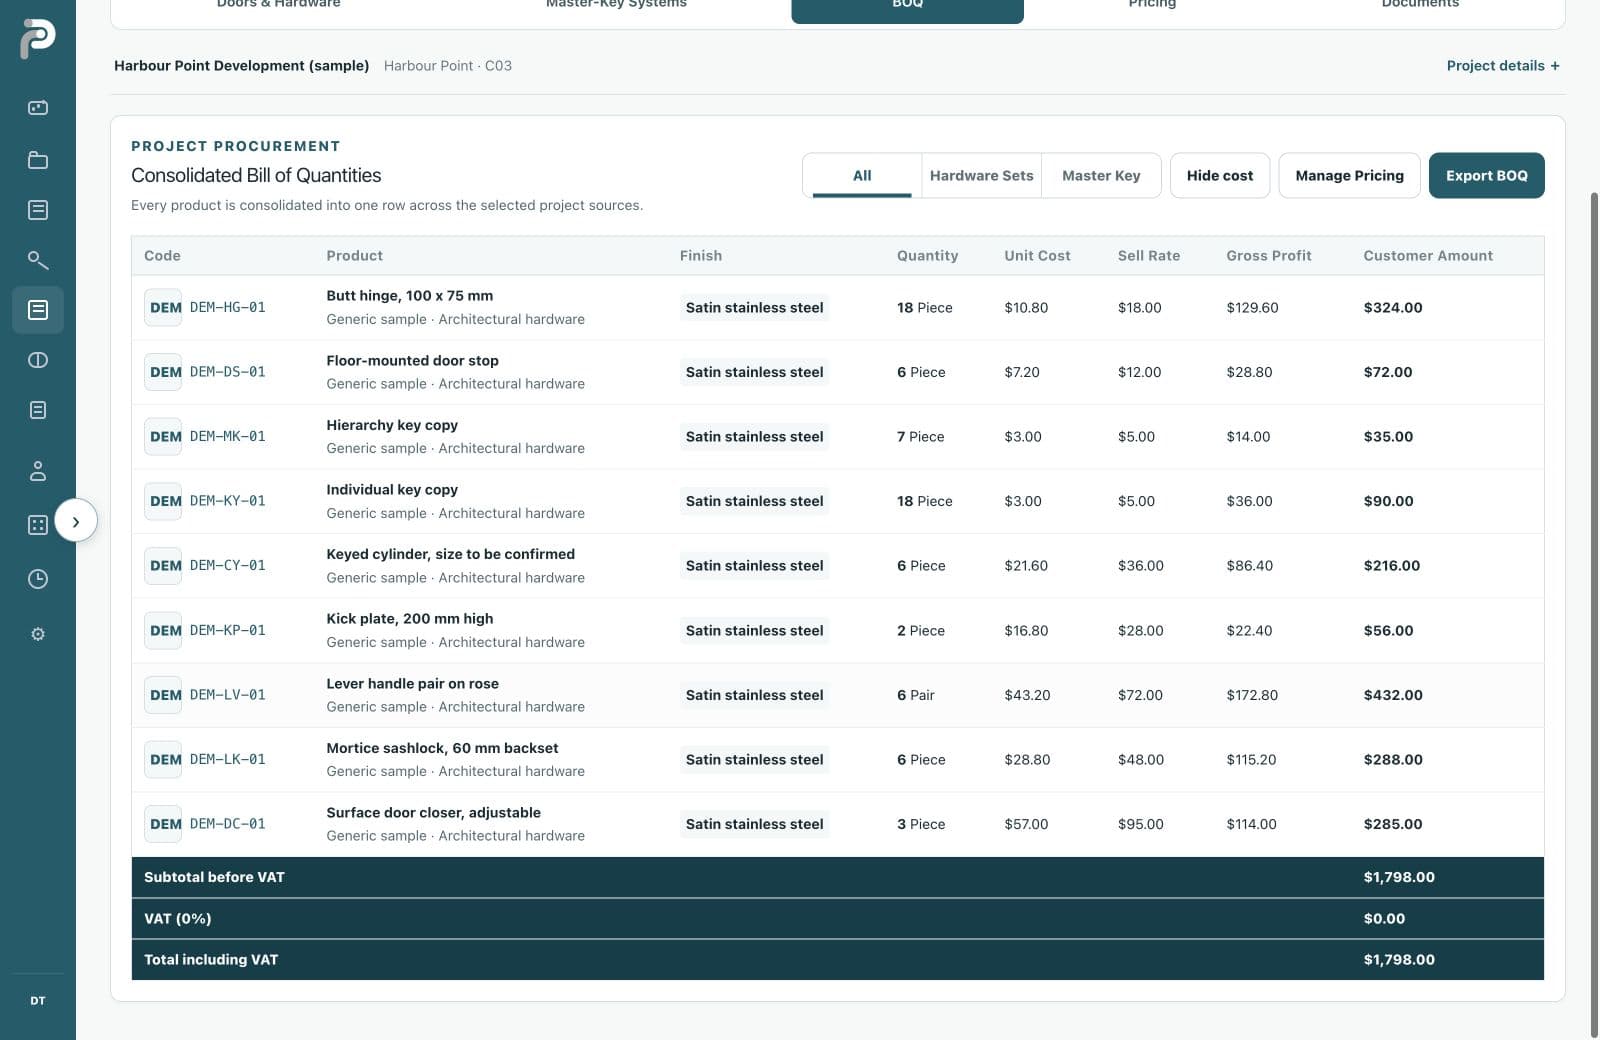Click product Mortice sashlock, 60 mm backset
This screenshot has width=1600, height=1040.
tap(442, 748)
